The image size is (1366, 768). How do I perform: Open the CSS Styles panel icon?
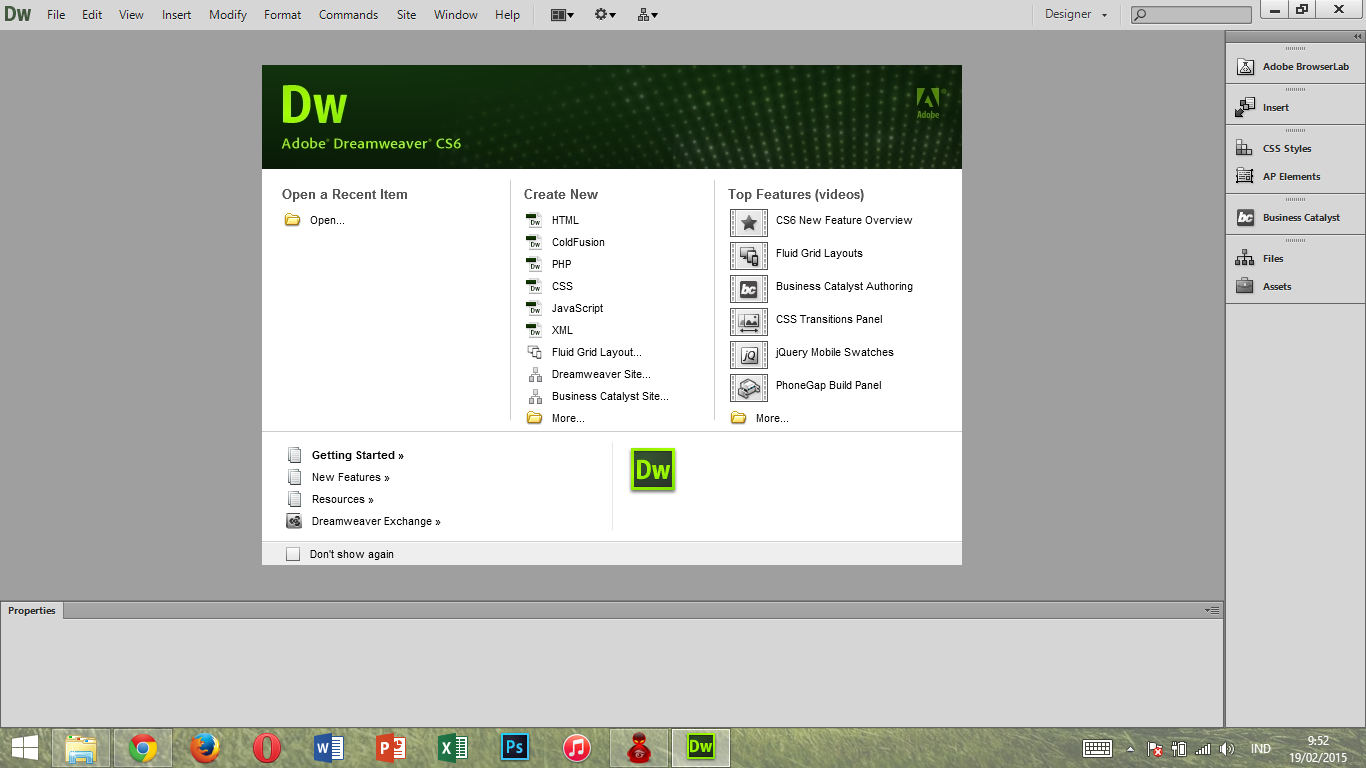tap(1245, 148)
